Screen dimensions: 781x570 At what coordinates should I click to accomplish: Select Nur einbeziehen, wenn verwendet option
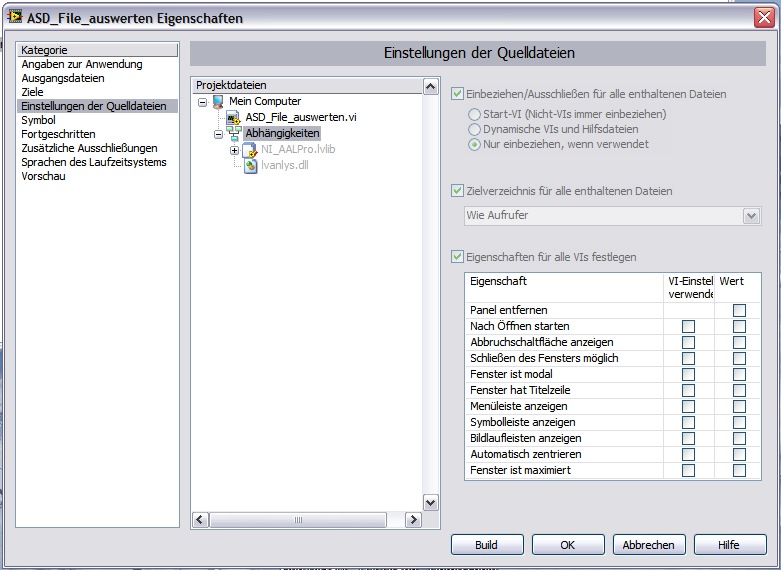pyautogui.click(x=474, y=144)
